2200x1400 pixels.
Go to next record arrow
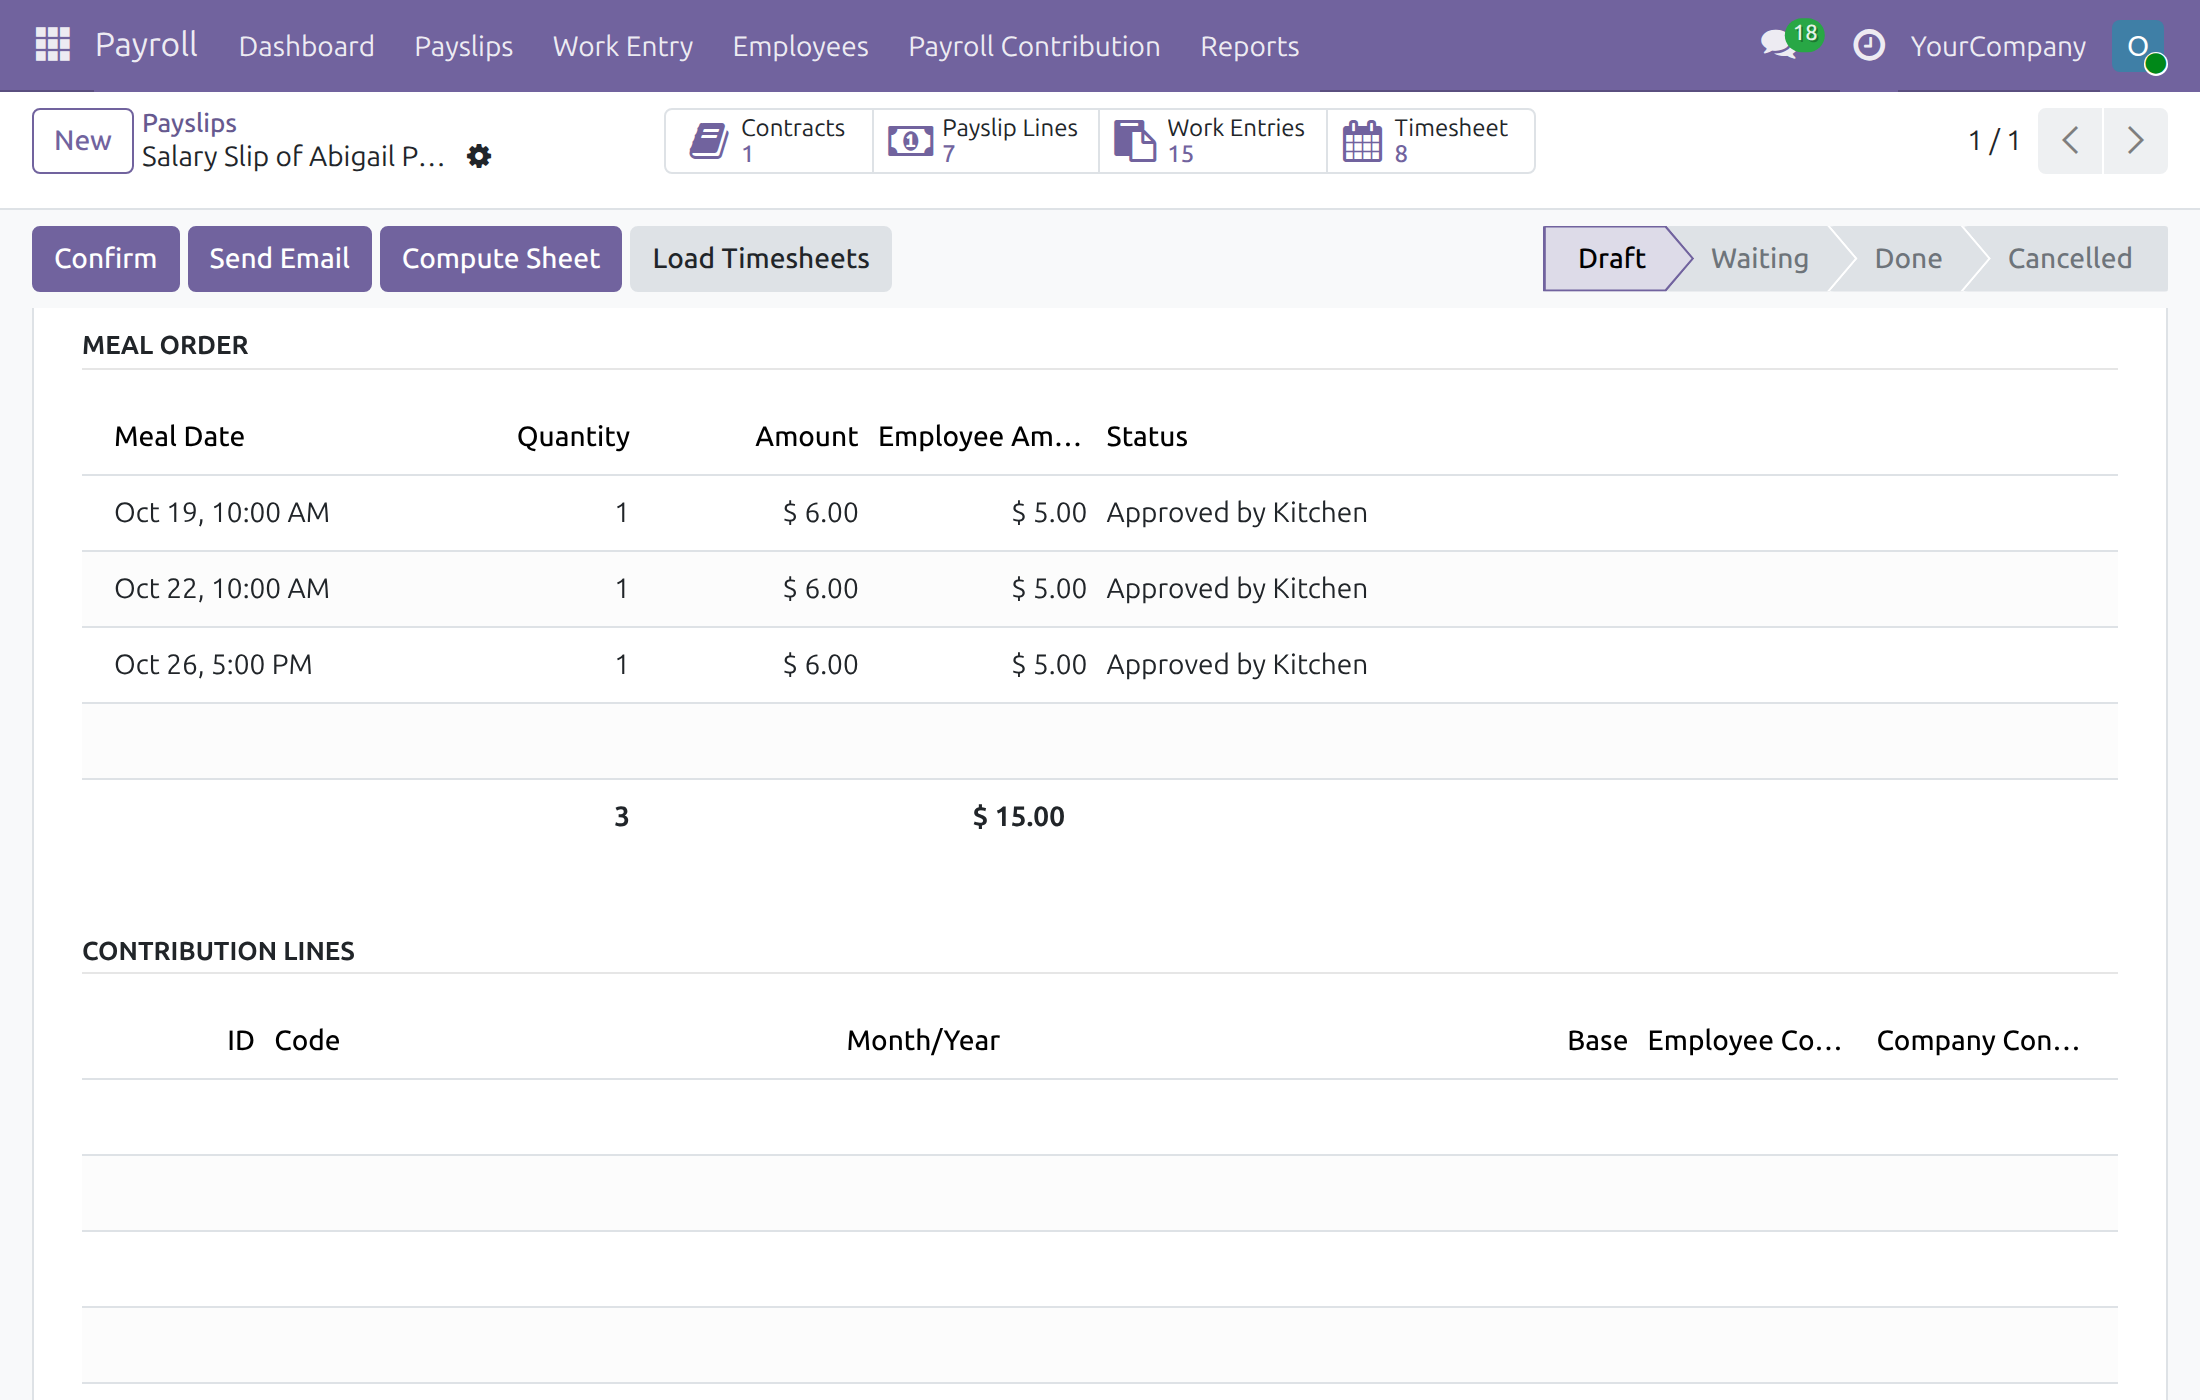[2135, 141]
